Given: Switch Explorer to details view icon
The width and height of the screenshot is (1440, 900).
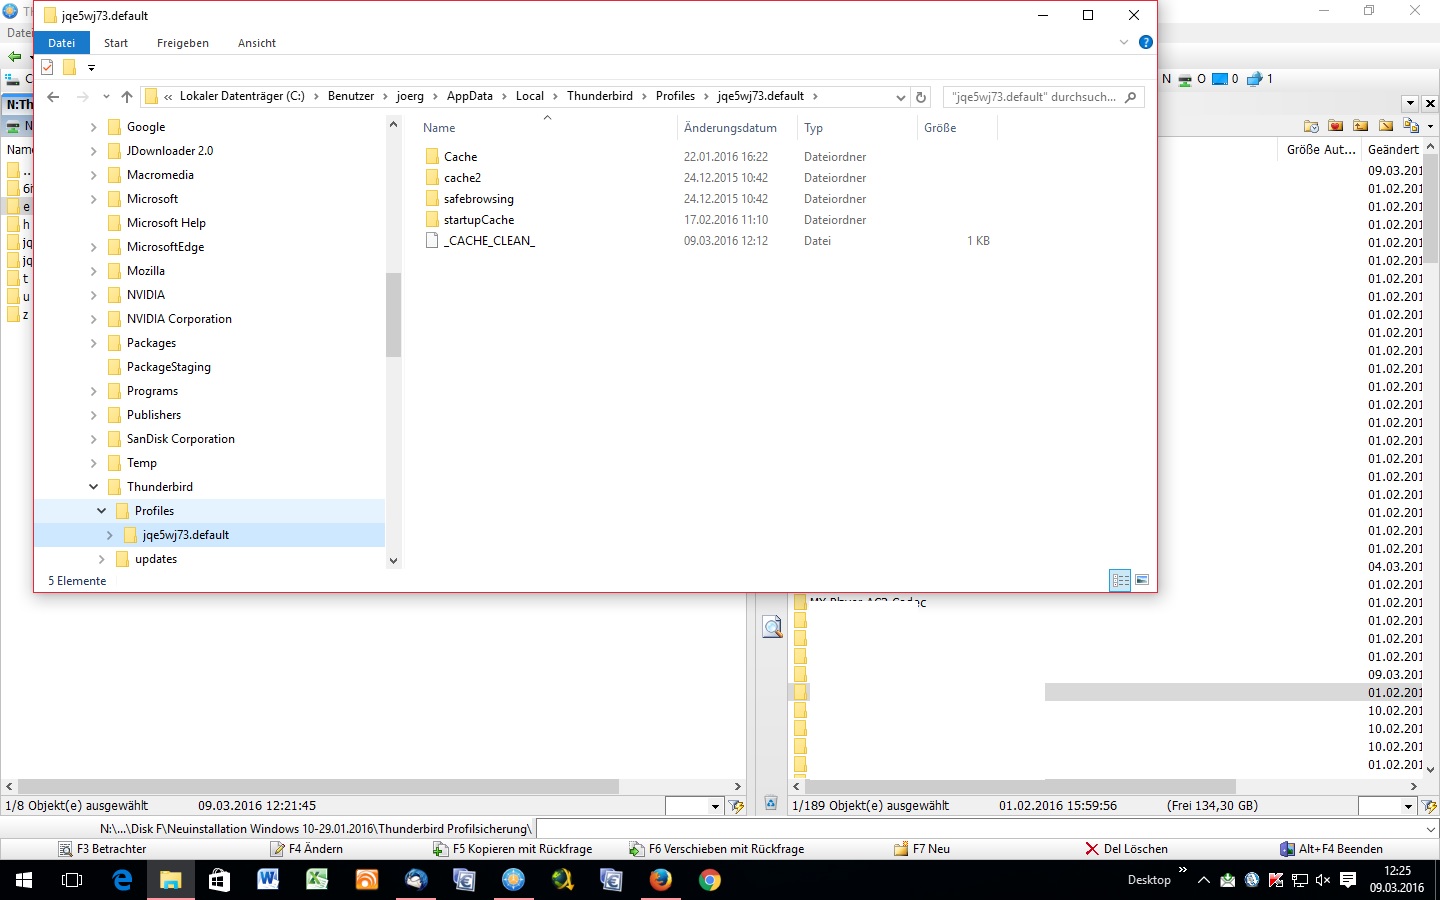Looking at the screenshot, I should 1120,580.
